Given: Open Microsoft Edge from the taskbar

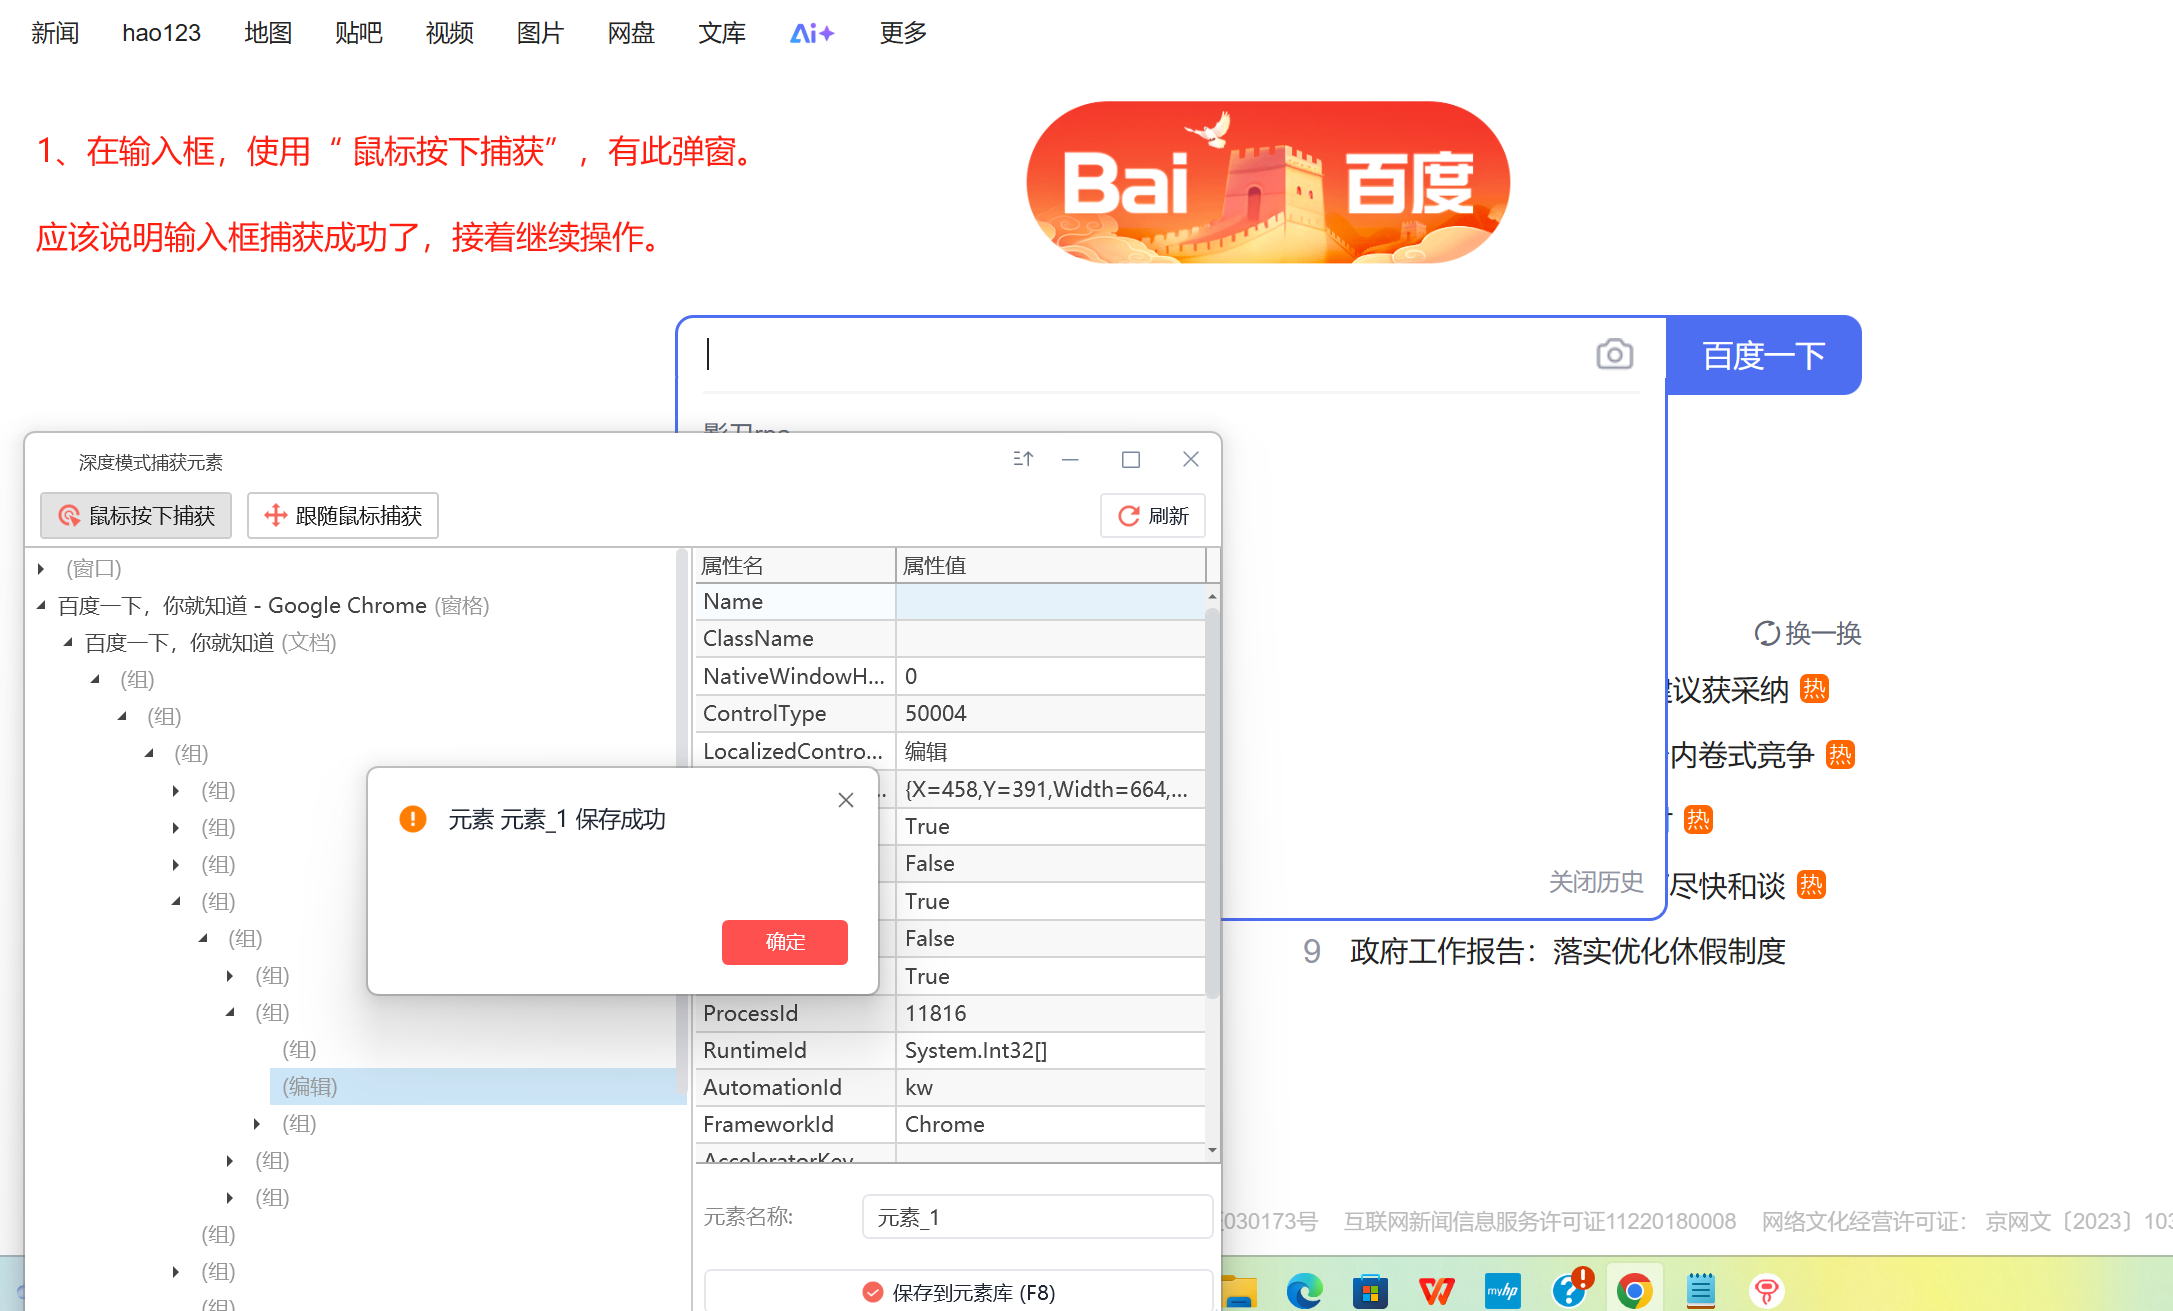Looking at the screenshot, I should pos(1303,1291).
